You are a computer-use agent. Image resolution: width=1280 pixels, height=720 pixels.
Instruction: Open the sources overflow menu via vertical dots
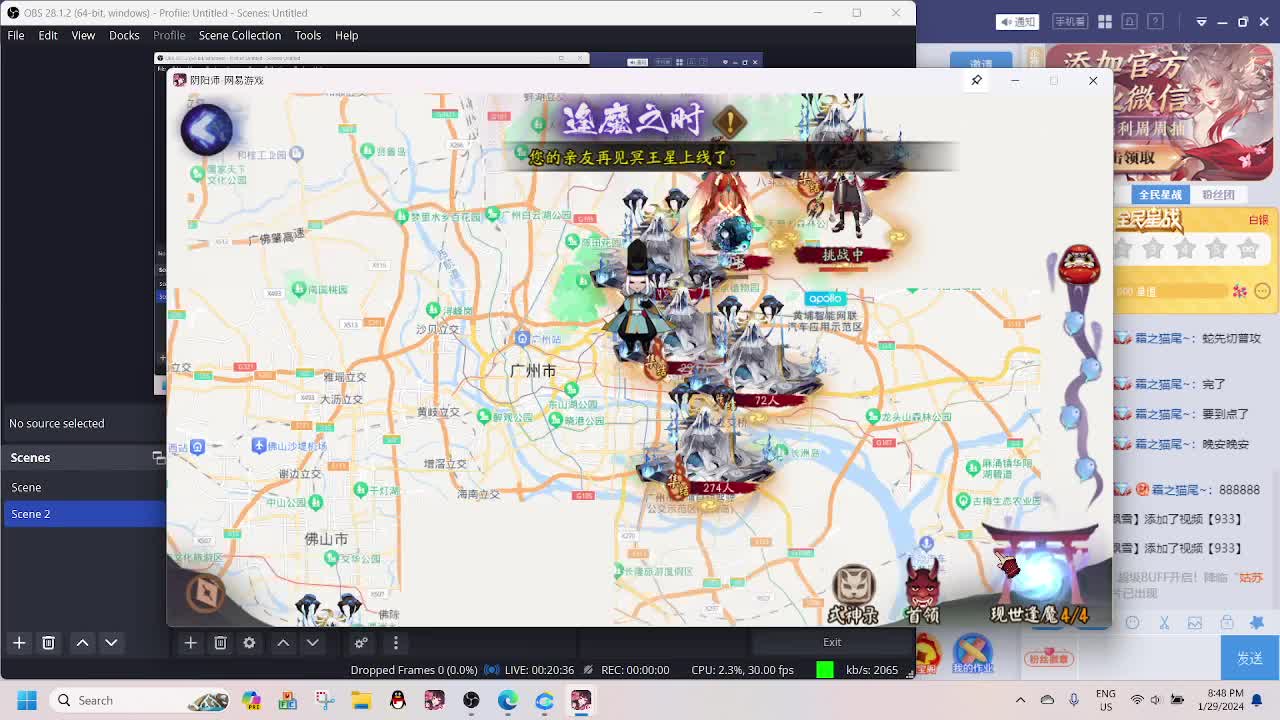coord(396,643)
